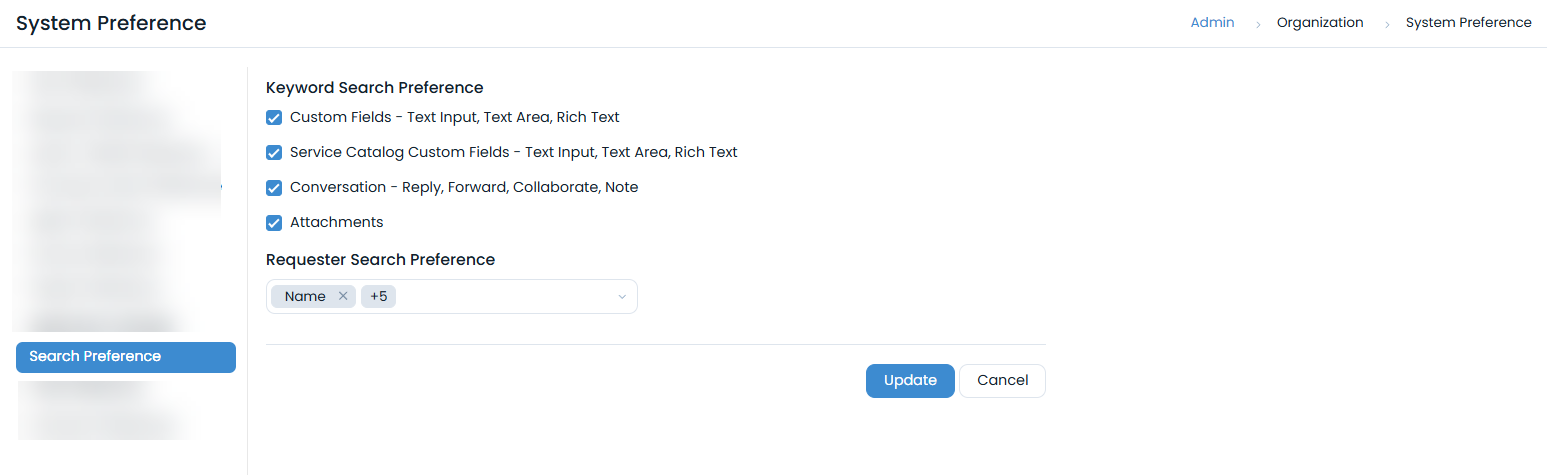Open the Organization breadcrumb
This screenshot has width=1547, height=475.
click(1320, 23)
